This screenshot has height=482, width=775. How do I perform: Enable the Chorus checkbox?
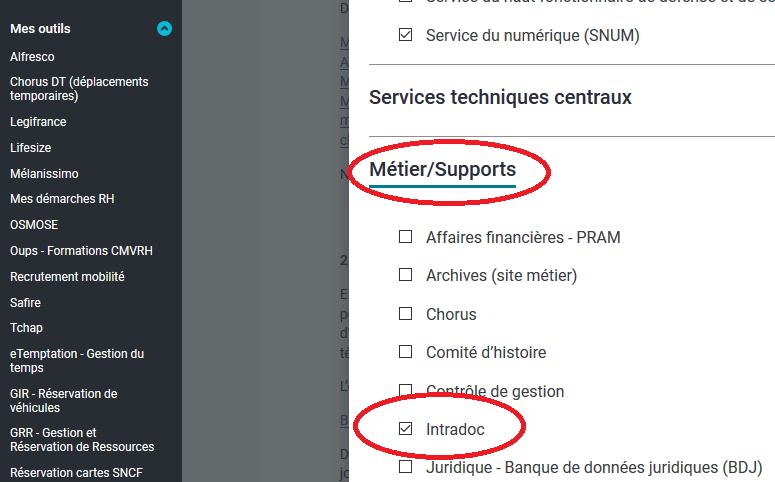(x=405, y=314)
